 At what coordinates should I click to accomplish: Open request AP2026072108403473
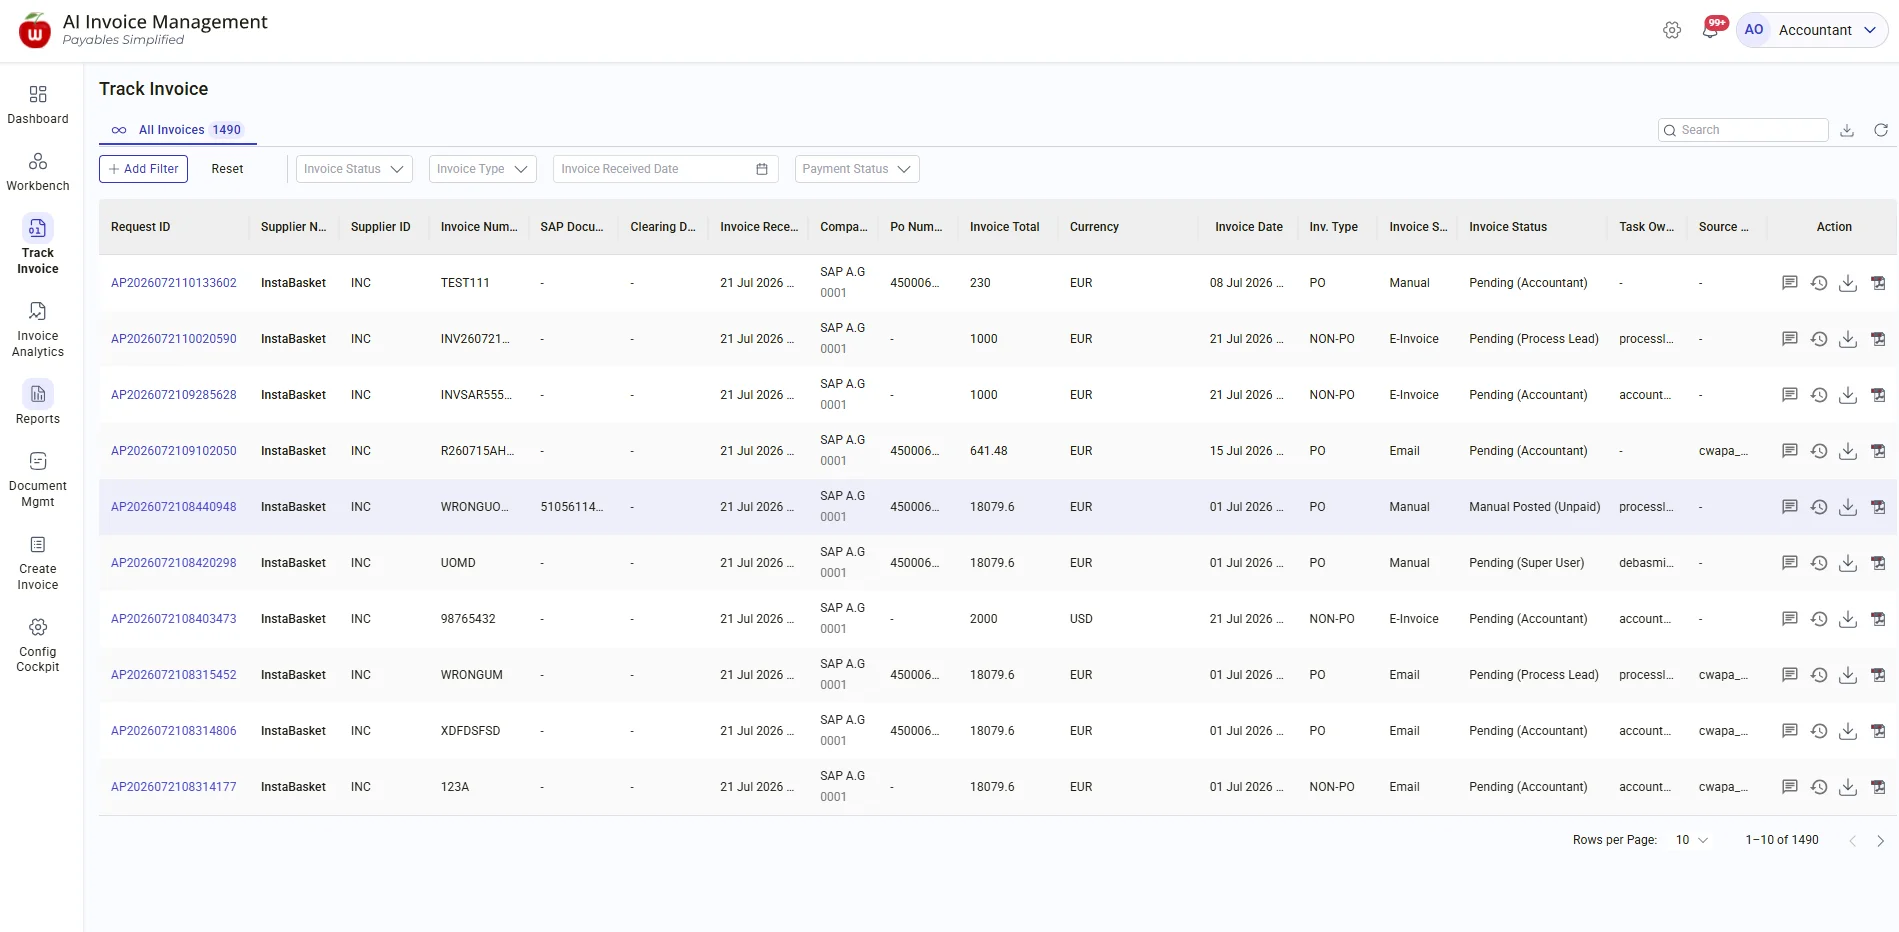click(x=174, y=619)
